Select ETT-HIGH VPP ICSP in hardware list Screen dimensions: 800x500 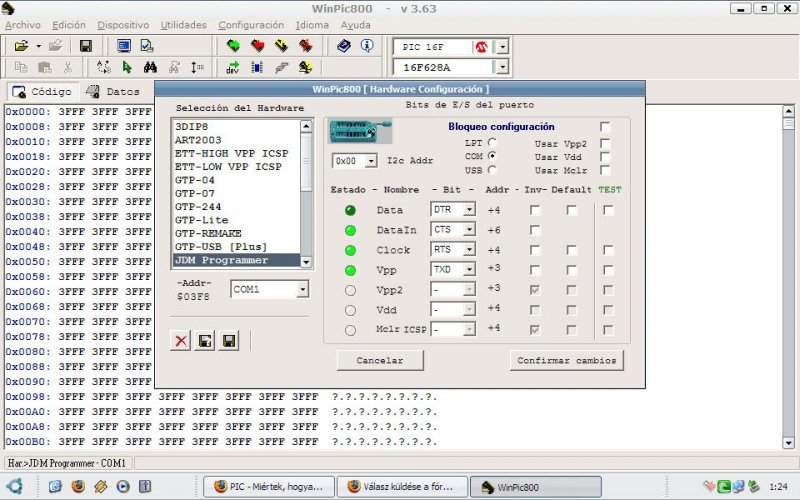click(236, 154)
